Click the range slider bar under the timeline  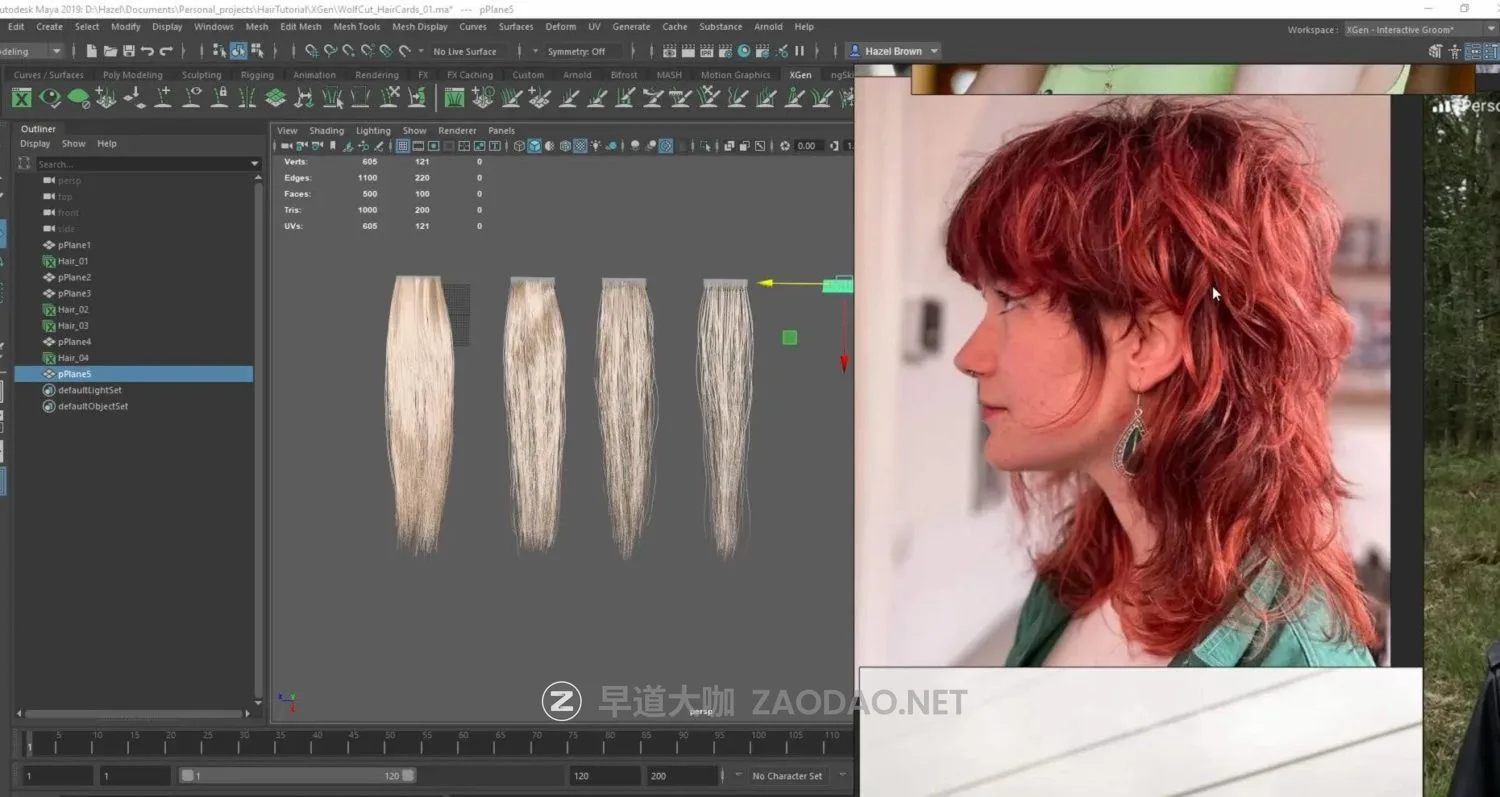pyautogui.click(x=297, y=776)
